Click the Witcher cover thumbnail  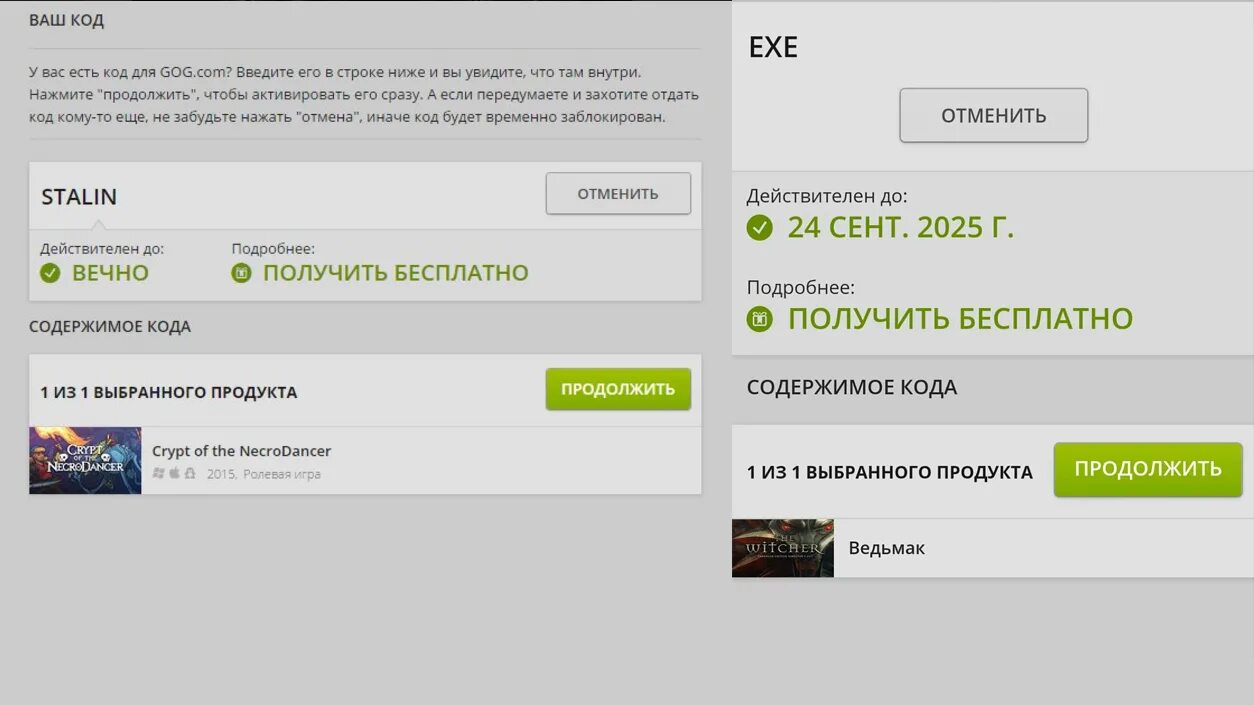(x=782, y=548)
